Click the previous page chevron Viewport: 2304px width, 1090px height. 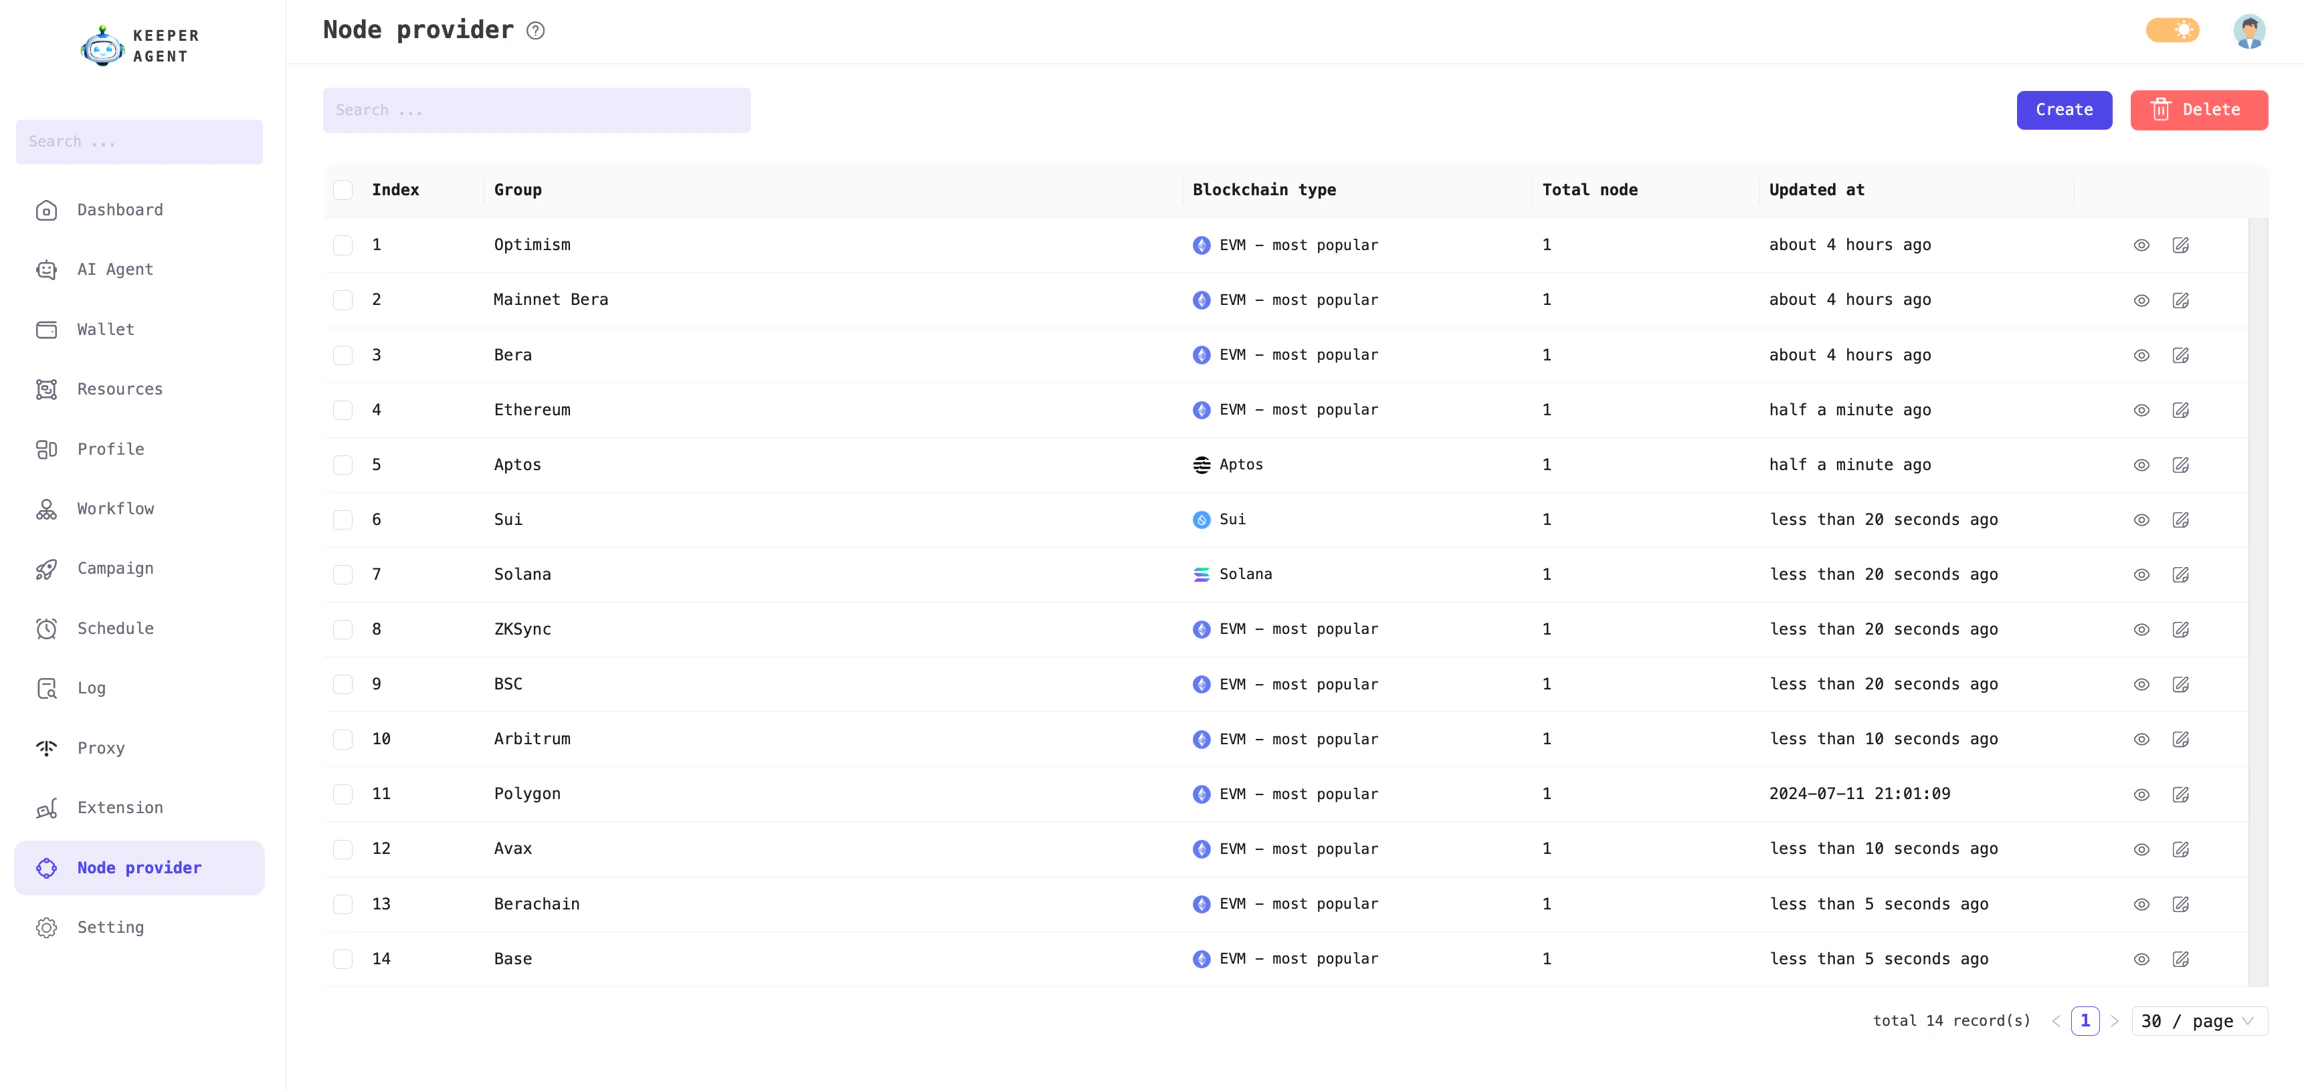point(2056,1021)
